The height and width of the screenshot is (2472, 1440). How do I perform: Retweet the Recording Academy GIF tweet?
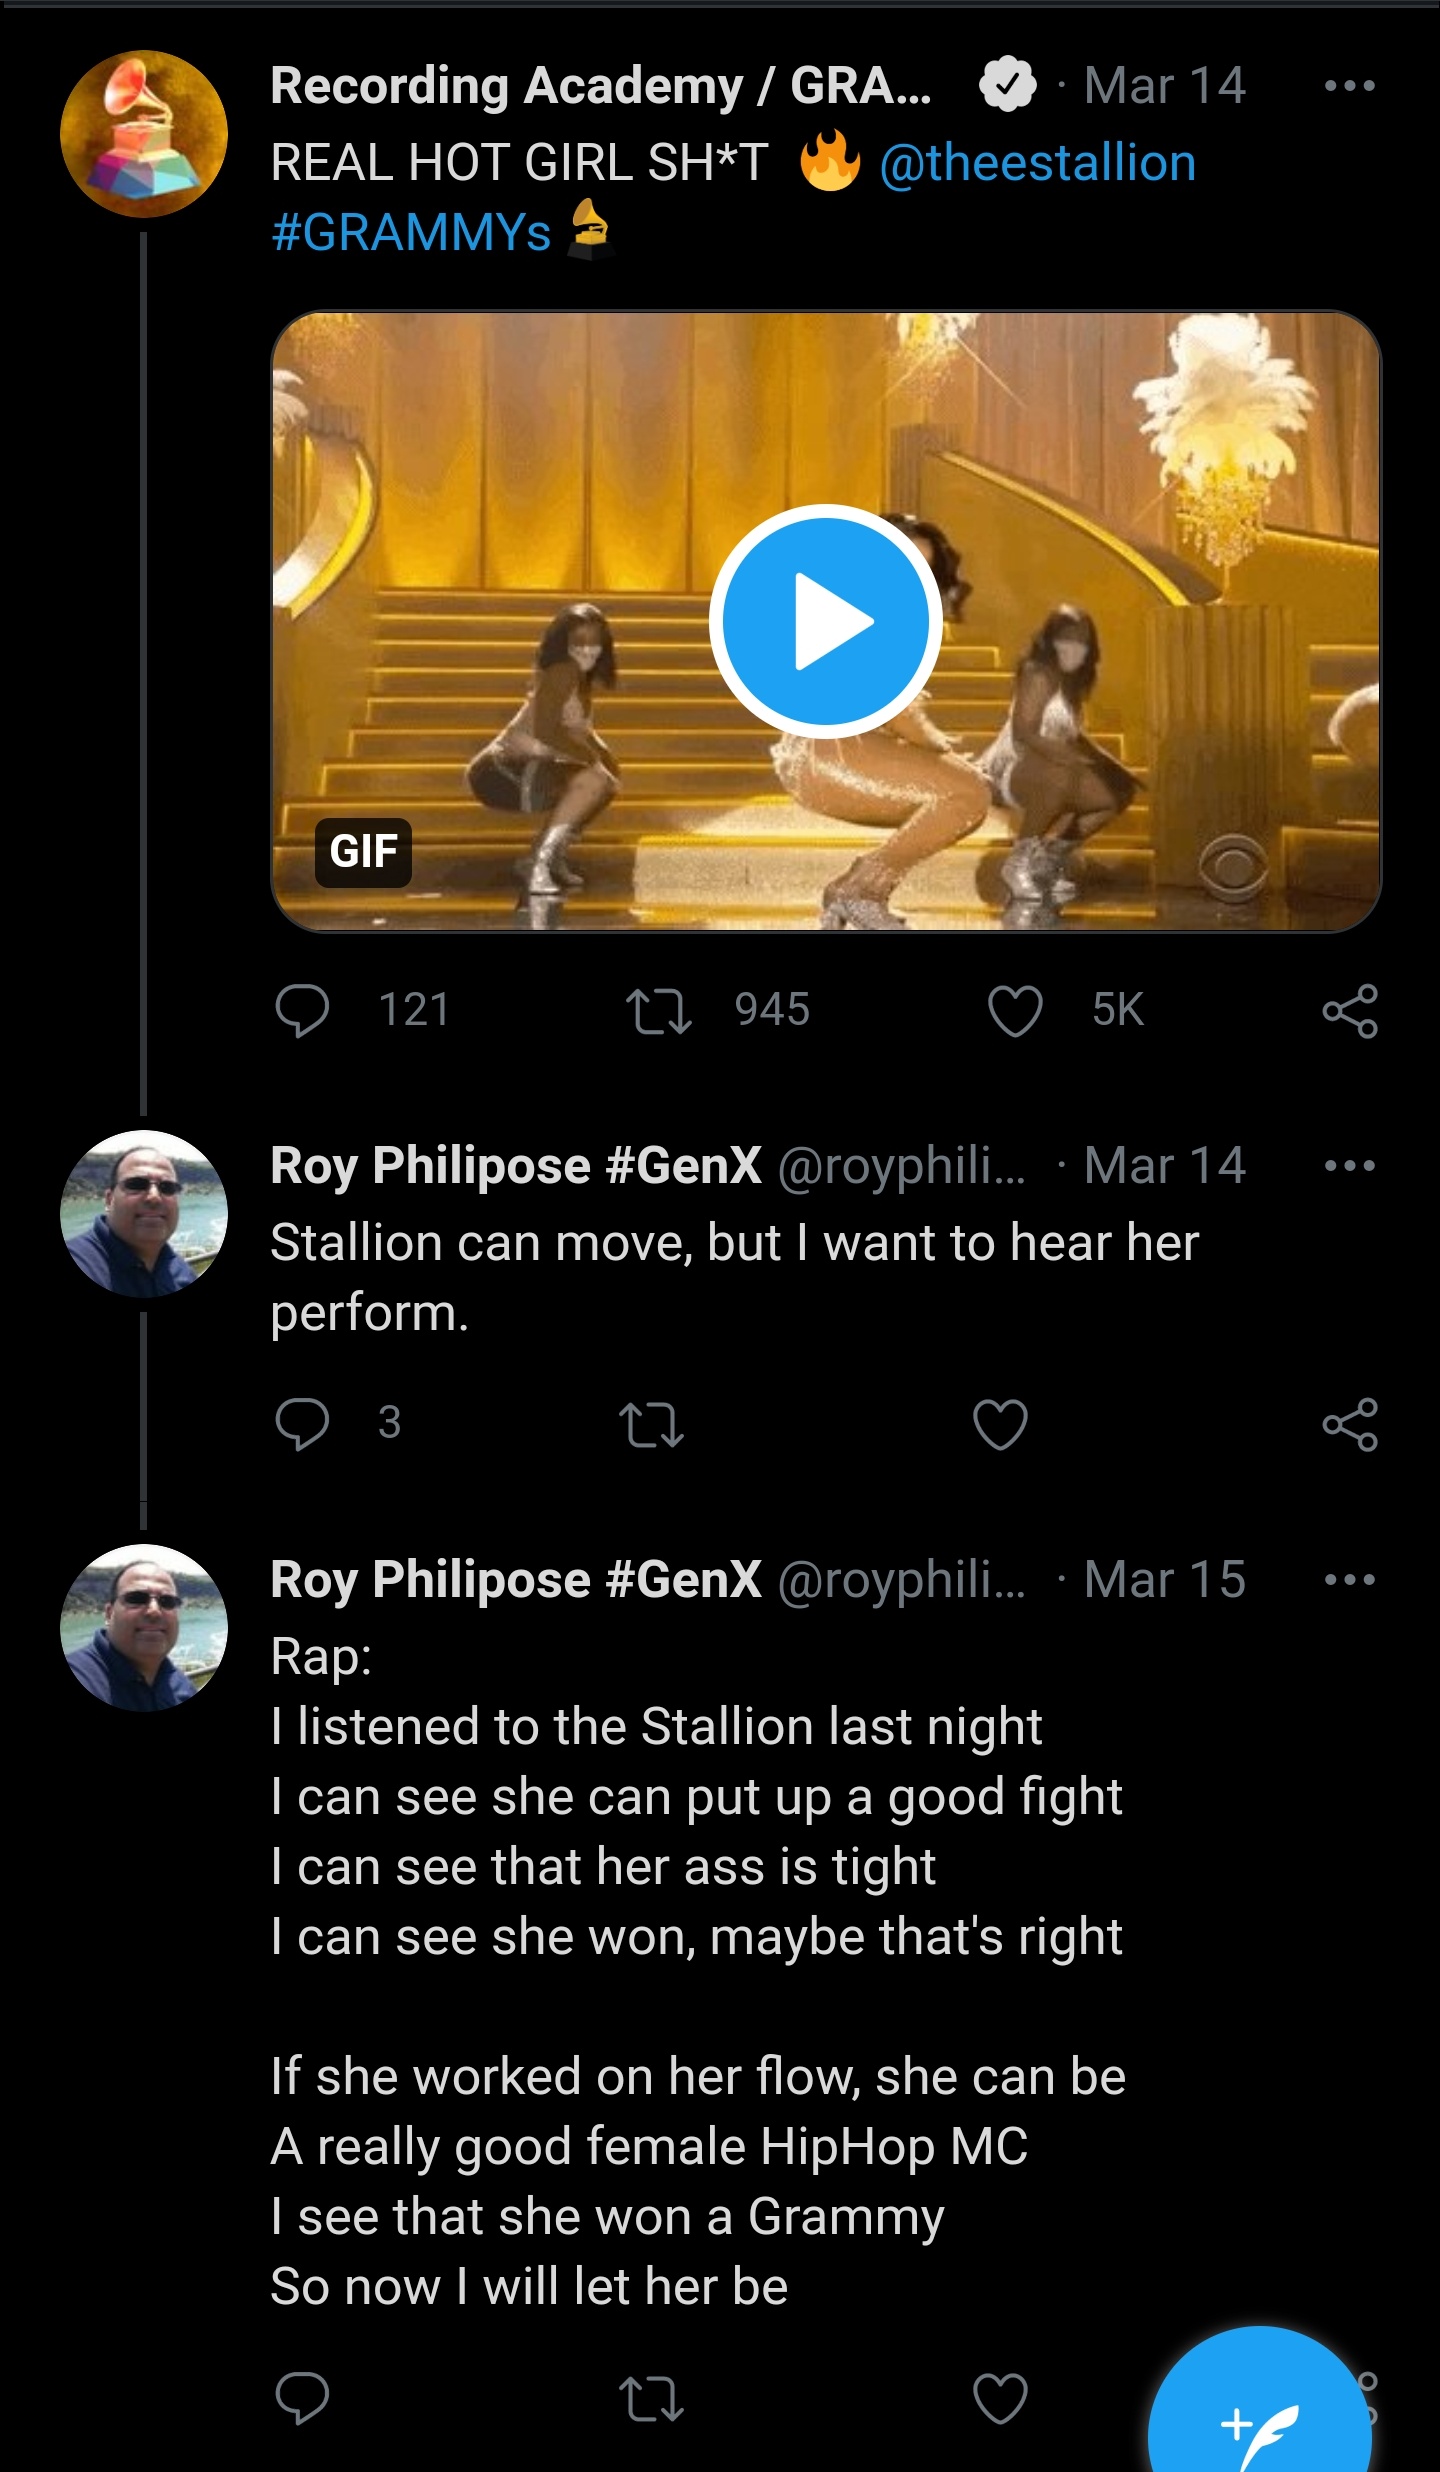pyautogui.click(x=657, y=1011)
